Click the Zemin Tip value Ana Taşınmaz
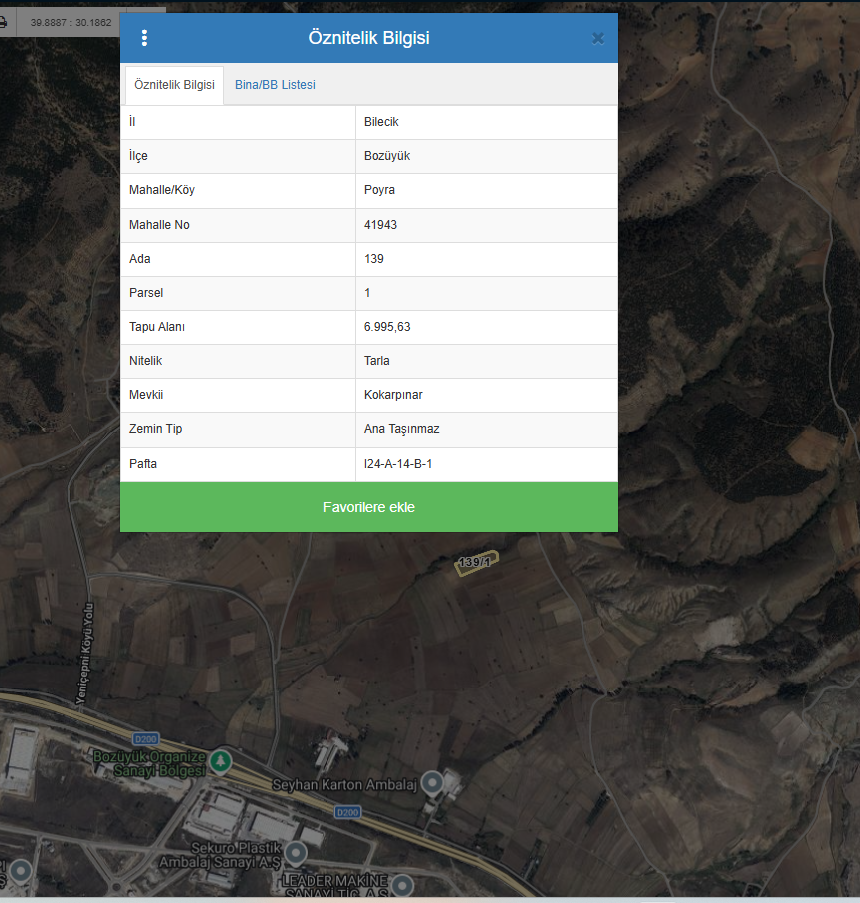The height and width of the screenshot is (903, 860). pyautogui.click(x=487, y=429)
